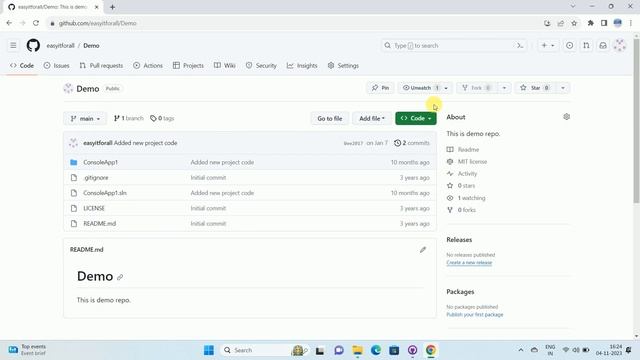Screen dimensions: 640x360
Task: Switch to the Pull requests tab
Action: click(101, 65)
